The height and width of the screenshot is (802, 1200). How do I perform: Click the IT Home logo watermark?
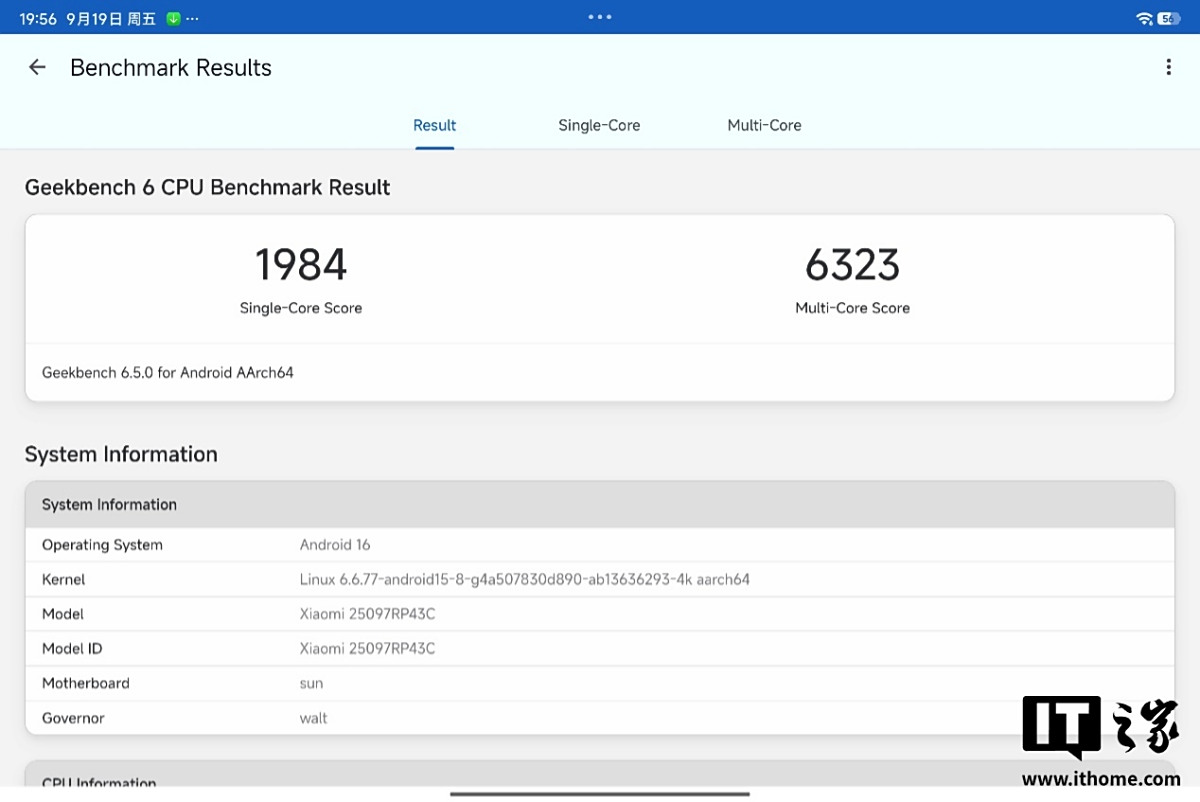pos(1100,728)
